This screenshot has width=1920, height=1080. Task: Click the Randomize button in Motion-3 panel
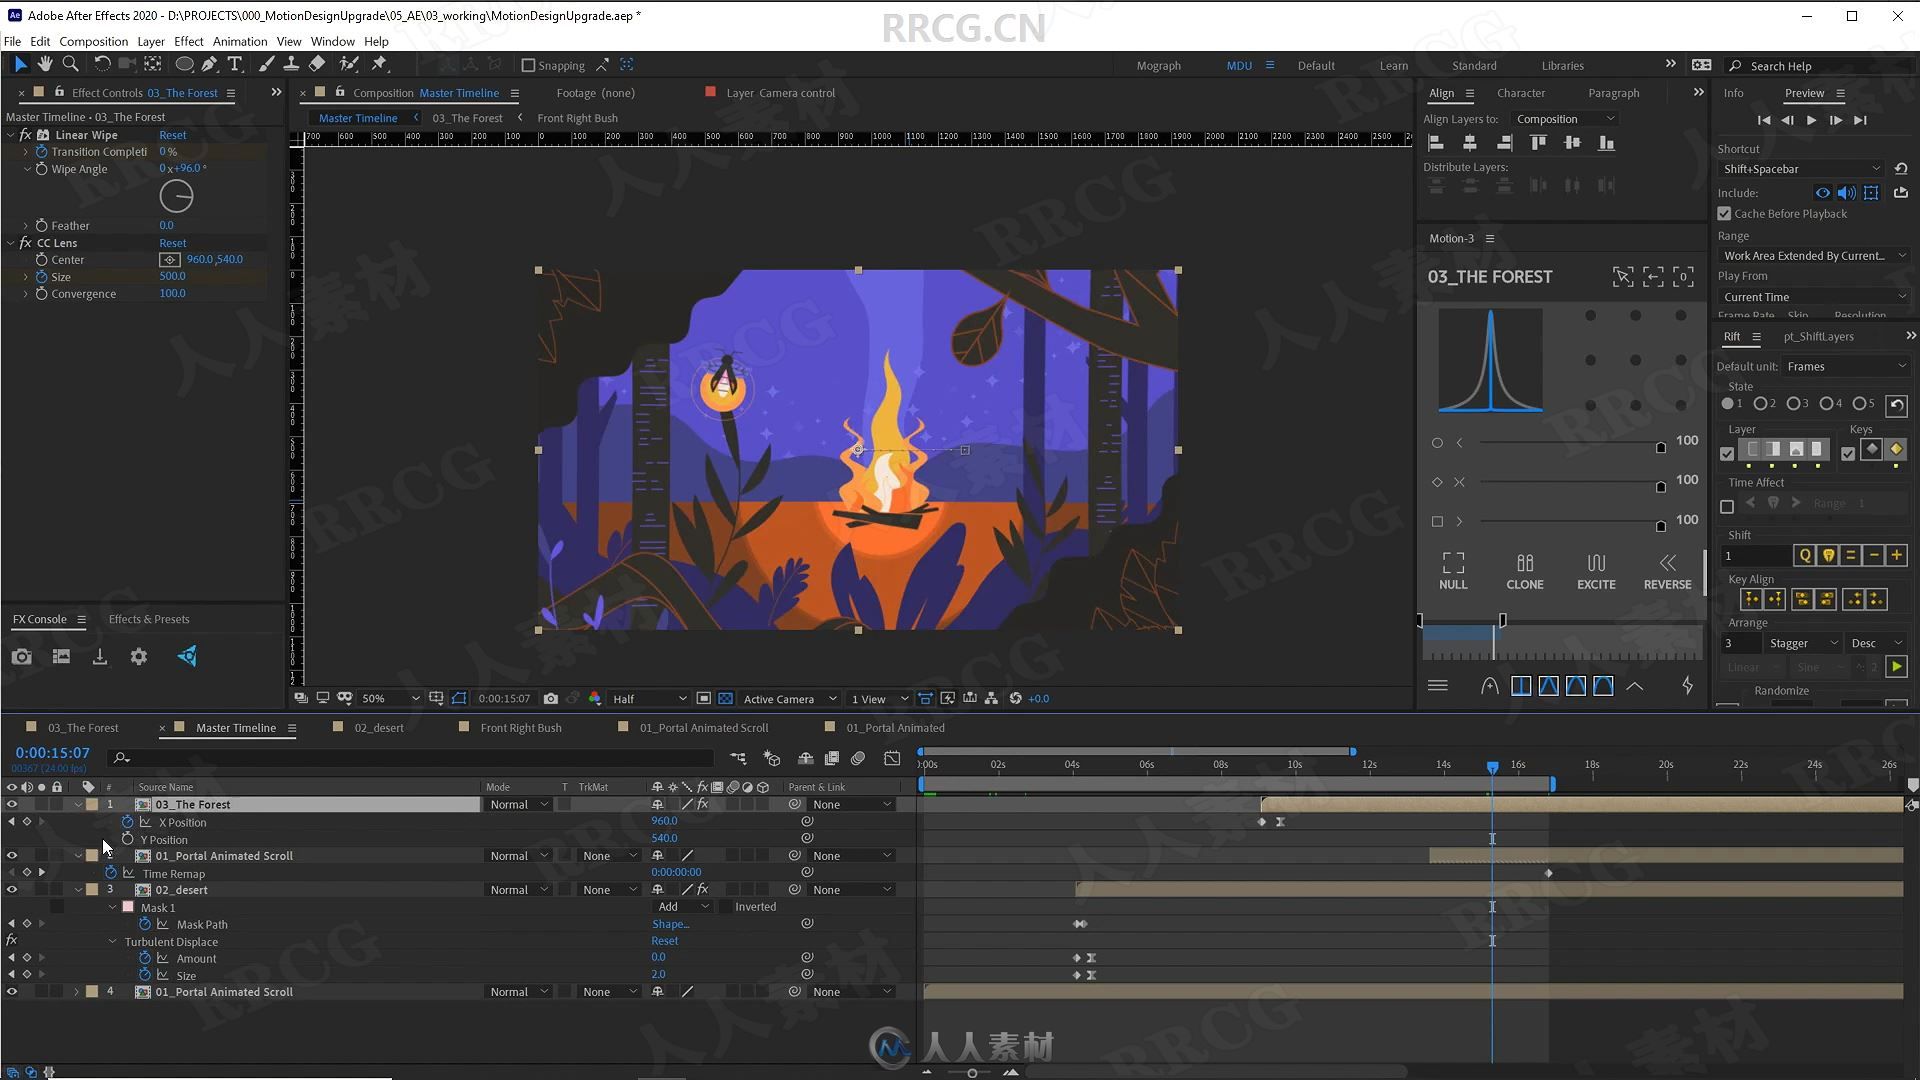tap(1782, 690)
